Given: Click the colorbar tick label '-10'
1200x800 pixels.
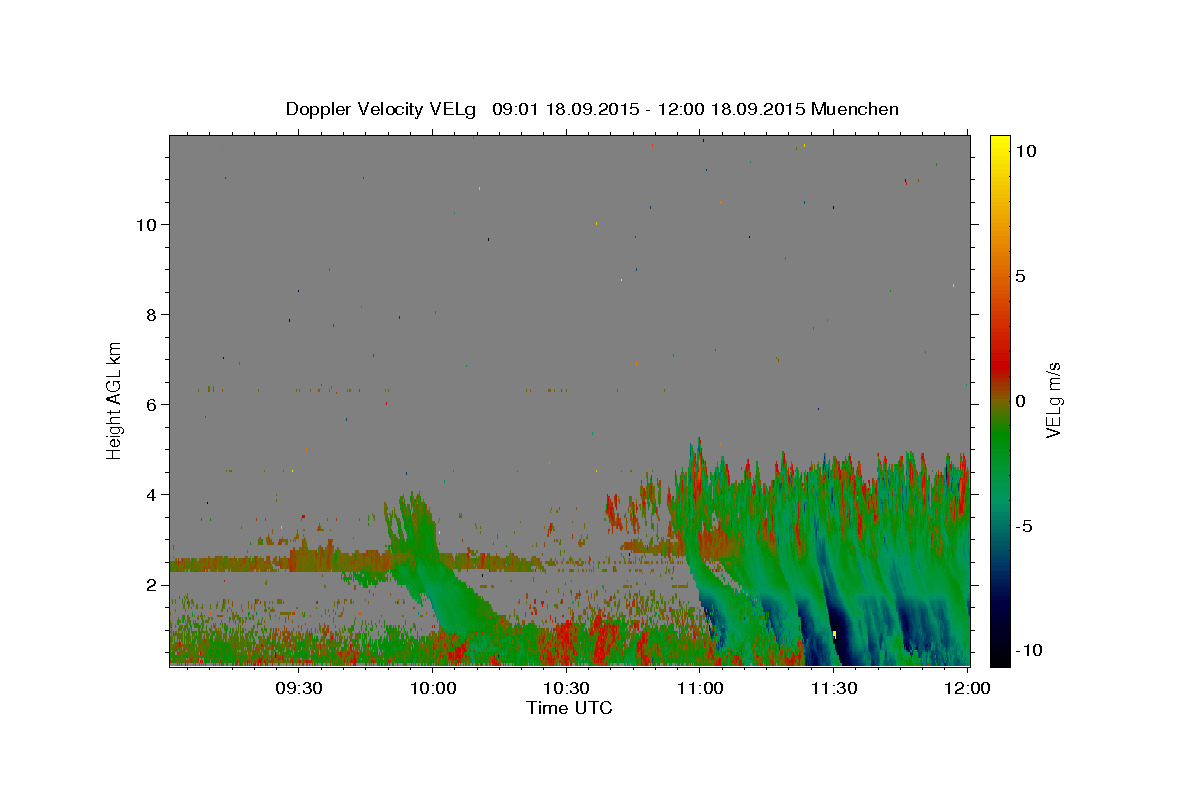Looking at the screenshot, I should pos(1027,650).
